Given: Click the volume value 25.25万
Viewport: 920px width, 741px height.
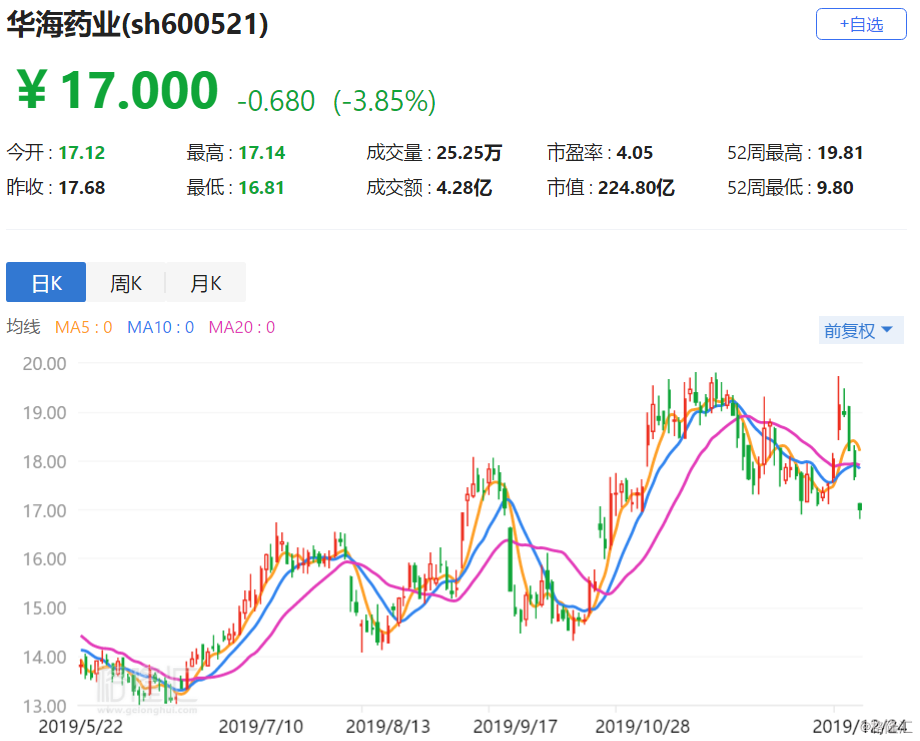Looking at the screenshot, I should pyautogui.click(x=469, y=153).
